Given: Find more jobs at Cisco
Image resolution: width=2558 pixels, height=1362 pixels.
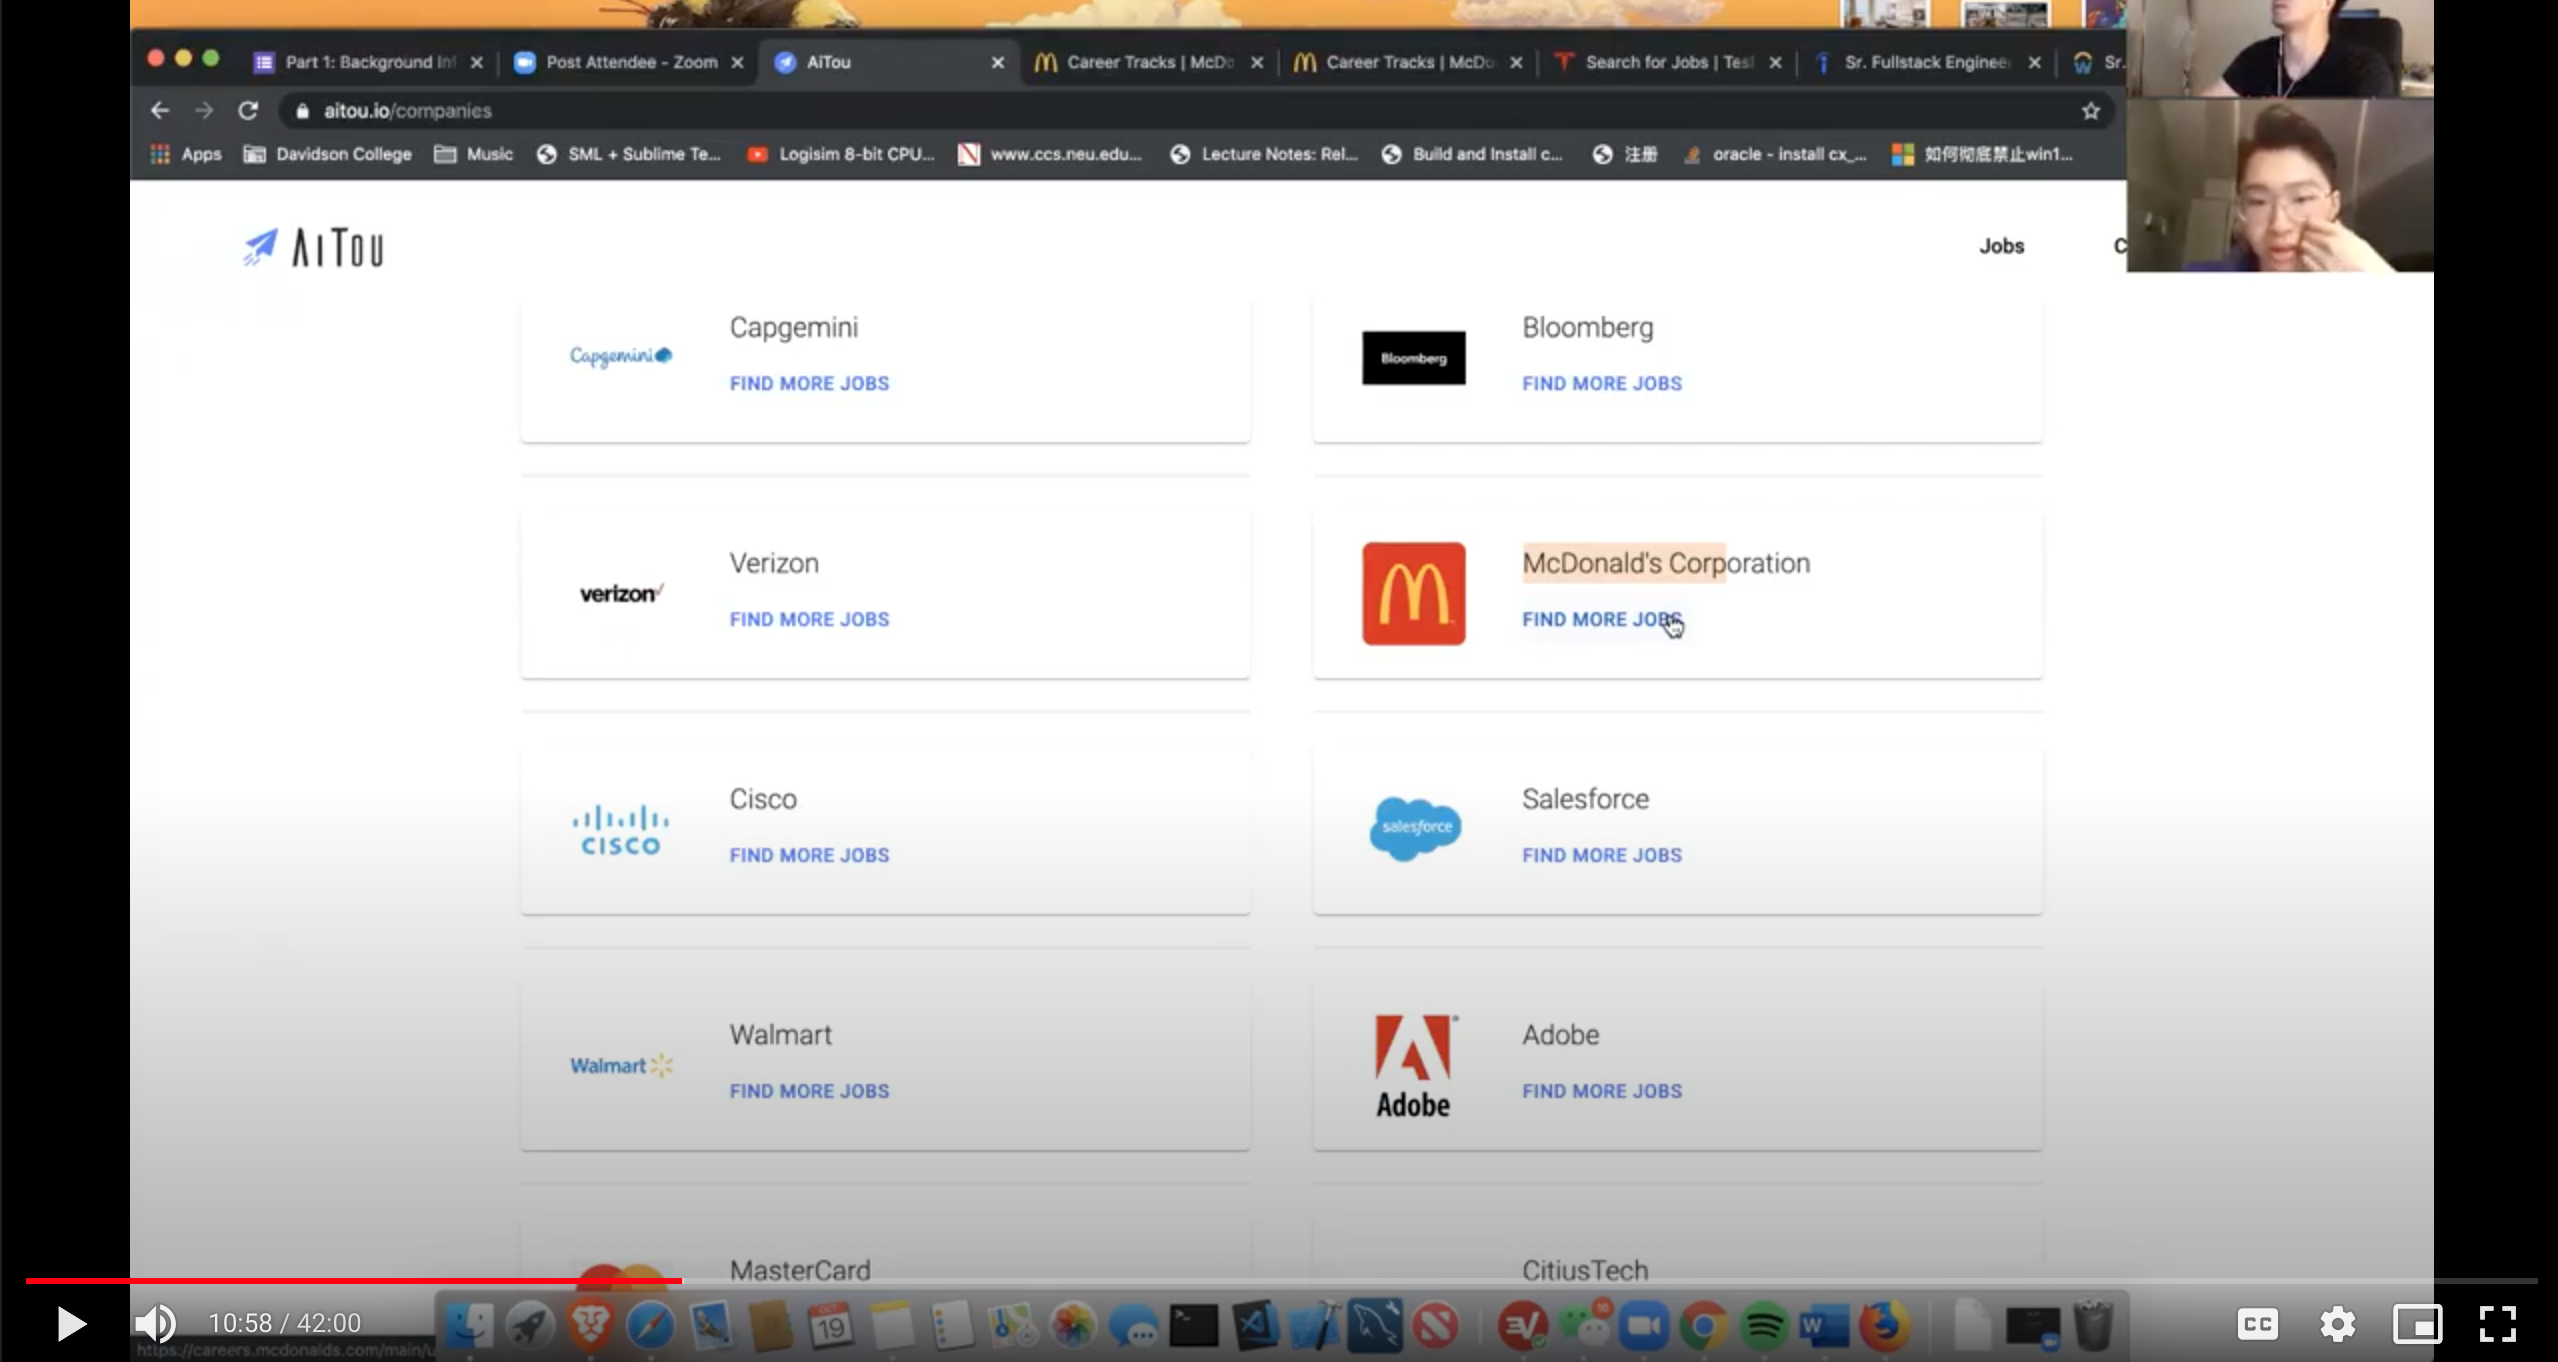Looking at the screenshot, I should tap(809, 856).
